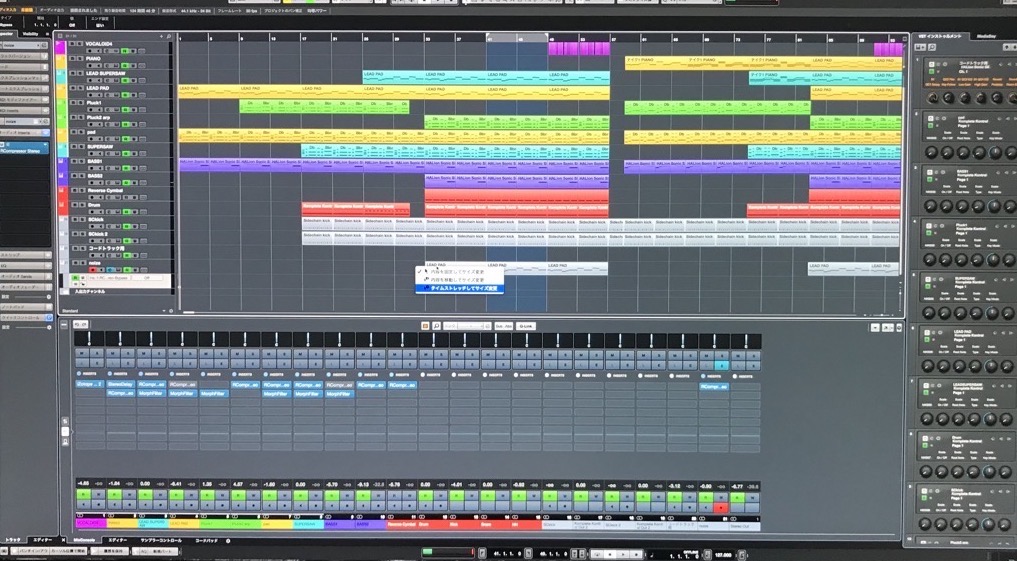Click the add track plus icon

point(162,36)
